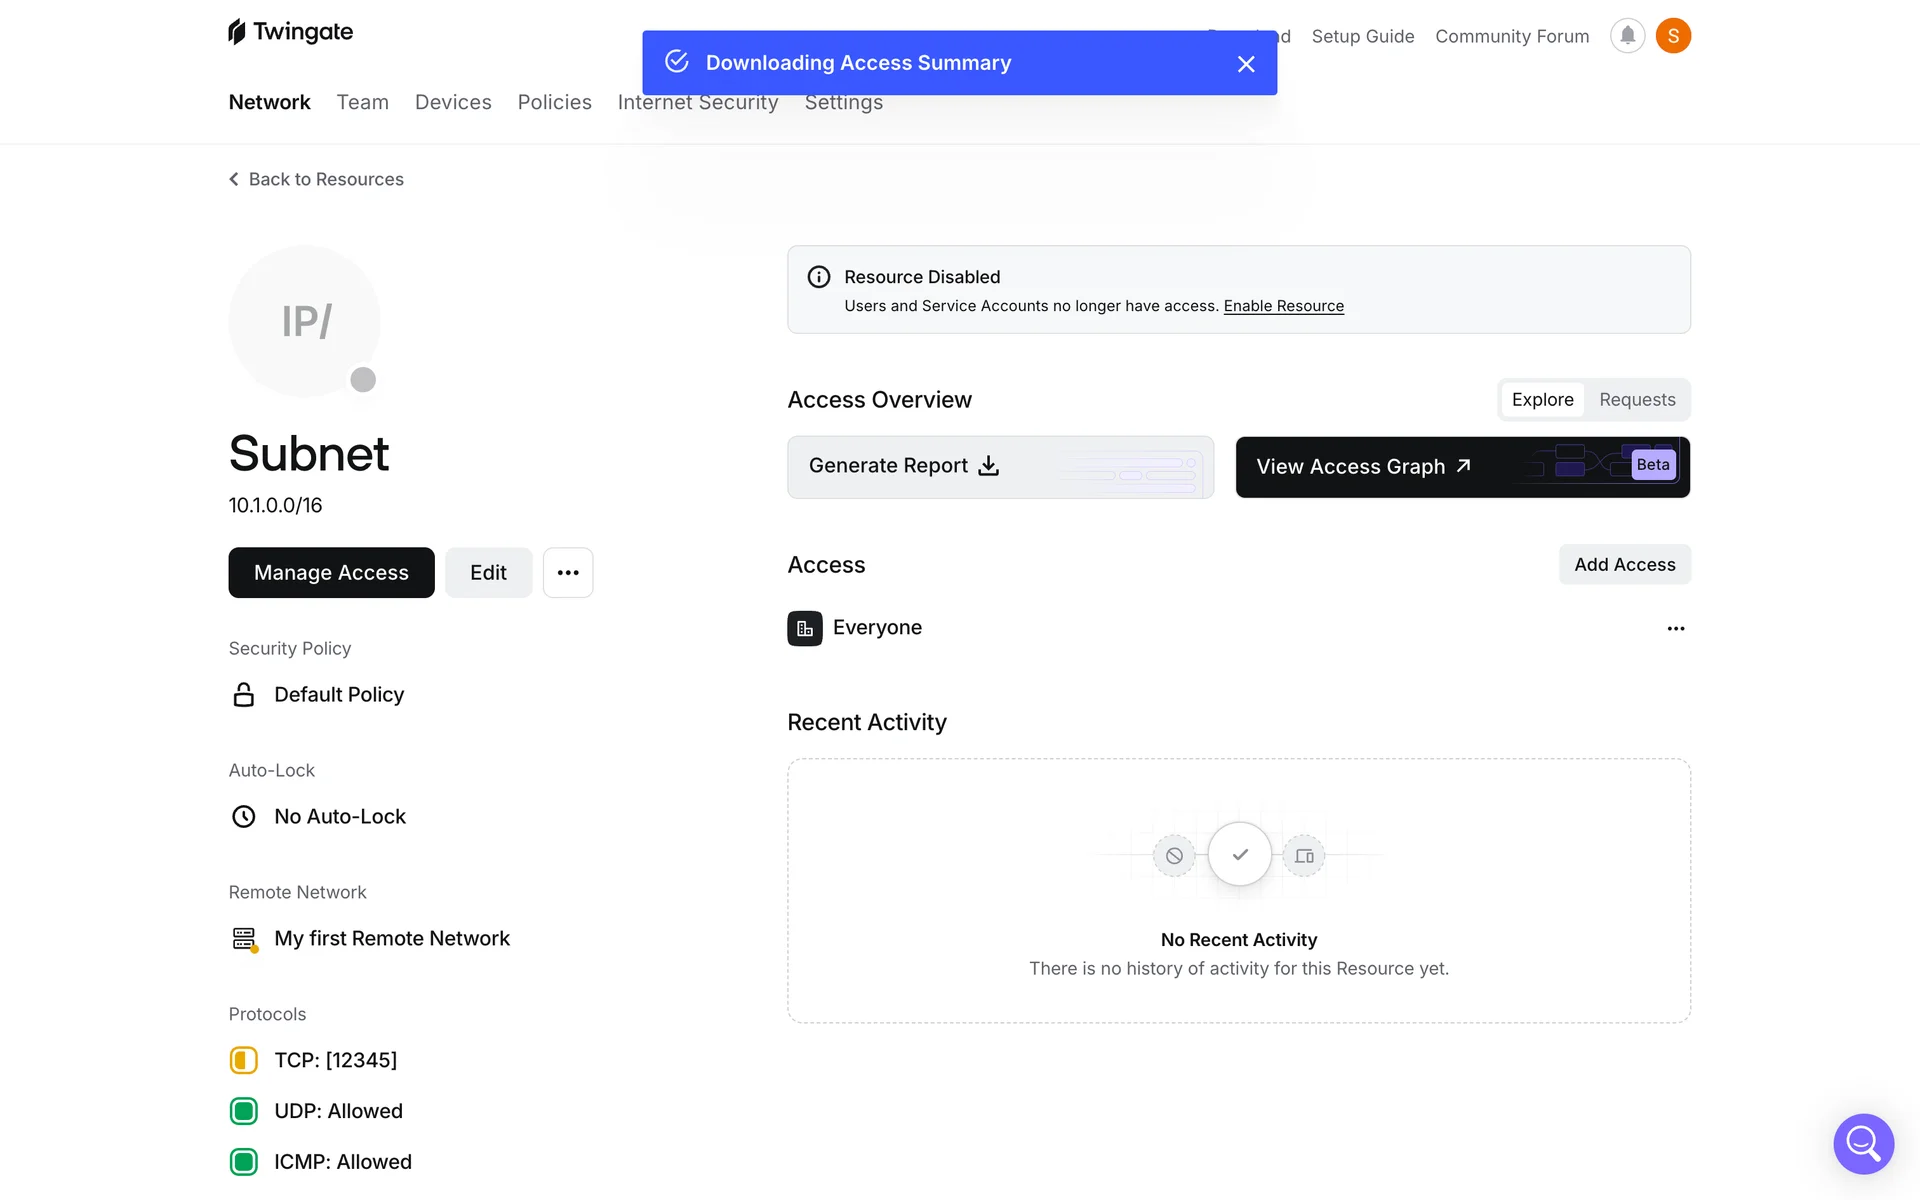Click the notification bell icon

(1627, 36)
